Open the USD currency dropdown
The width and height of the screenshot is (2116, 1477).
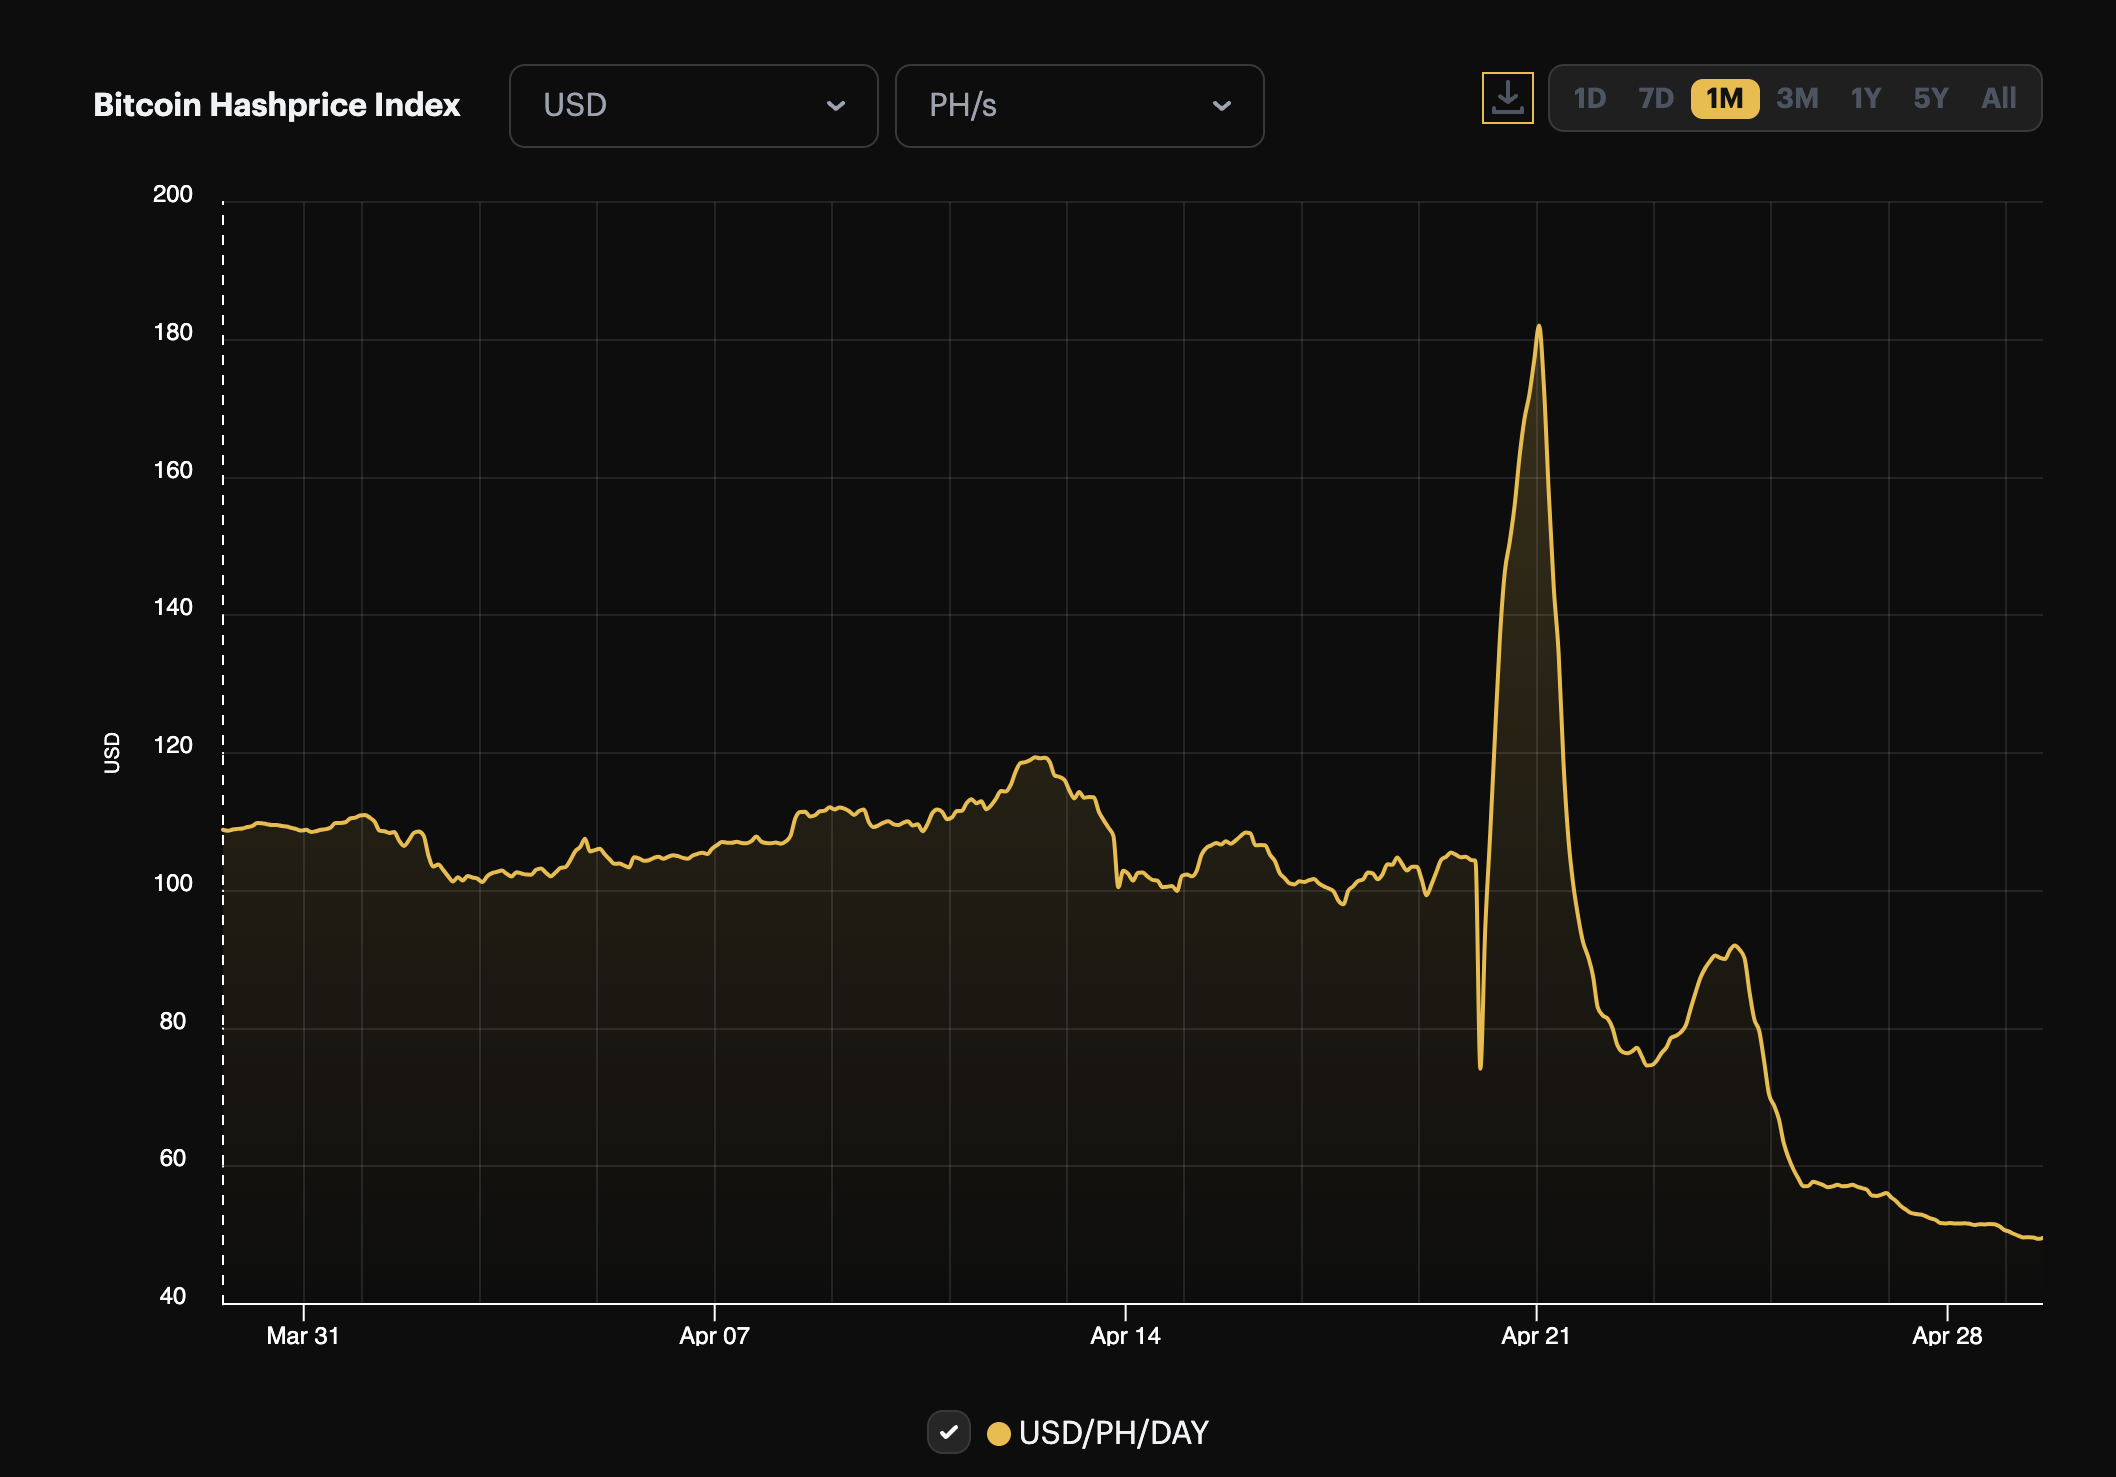click(693, 106)
